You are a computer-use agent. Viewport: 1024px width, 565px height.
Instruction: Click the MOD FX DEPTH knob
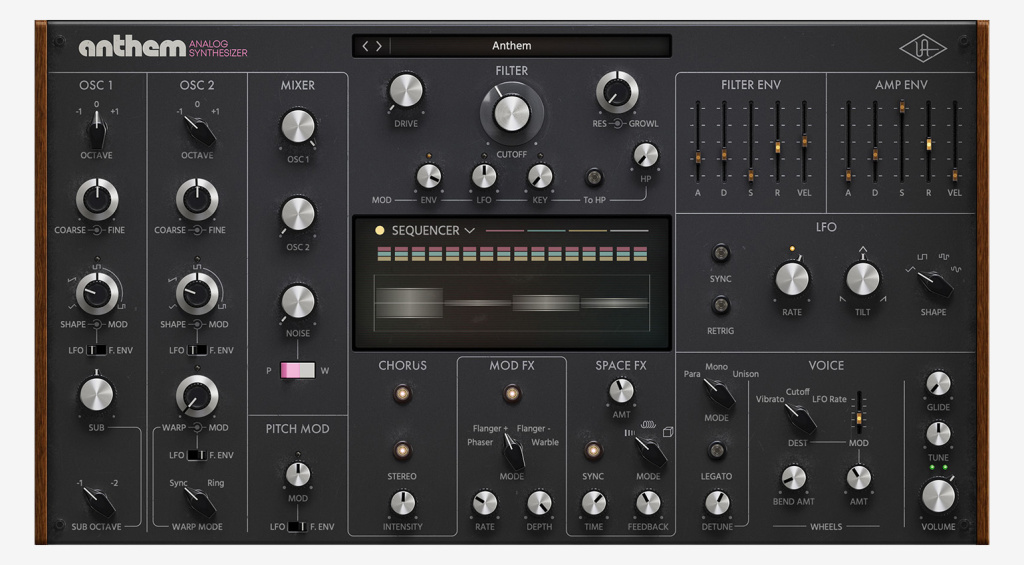(x=539, y=503)
